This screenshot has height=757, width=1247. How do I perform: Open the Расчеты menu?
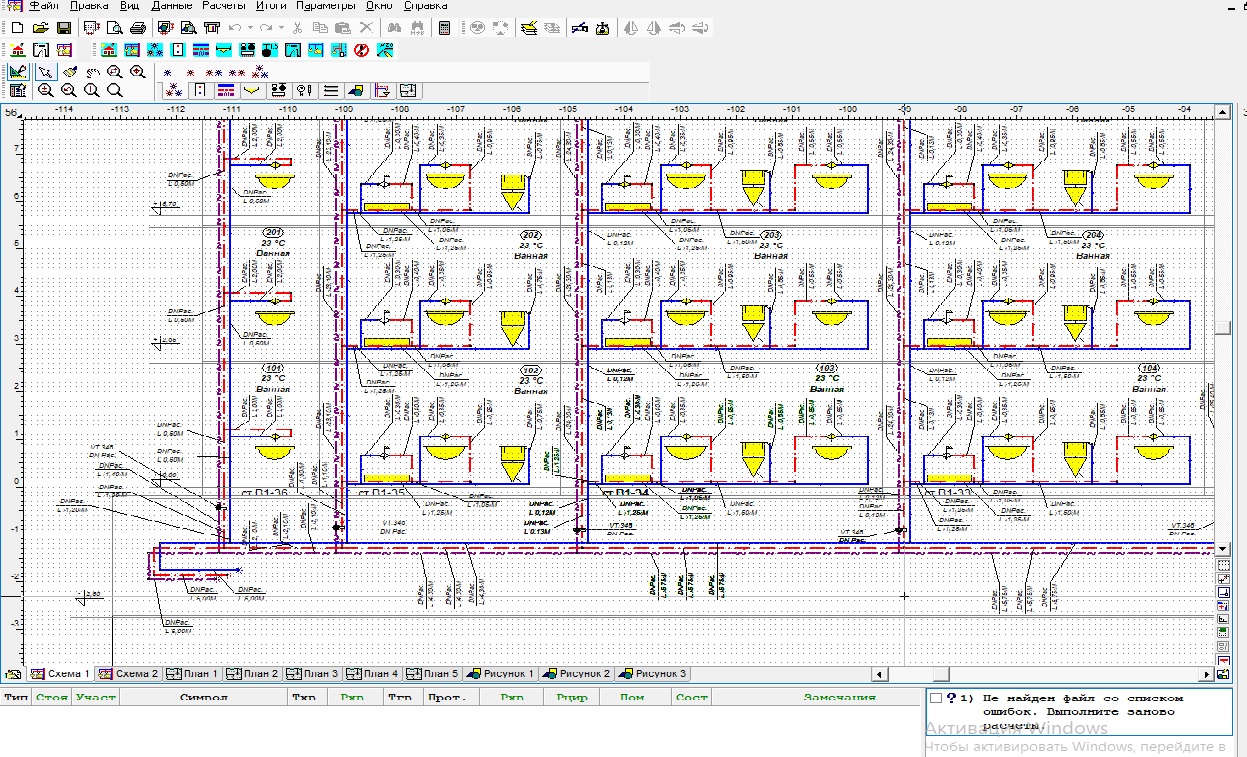click(x=222, y=6)
